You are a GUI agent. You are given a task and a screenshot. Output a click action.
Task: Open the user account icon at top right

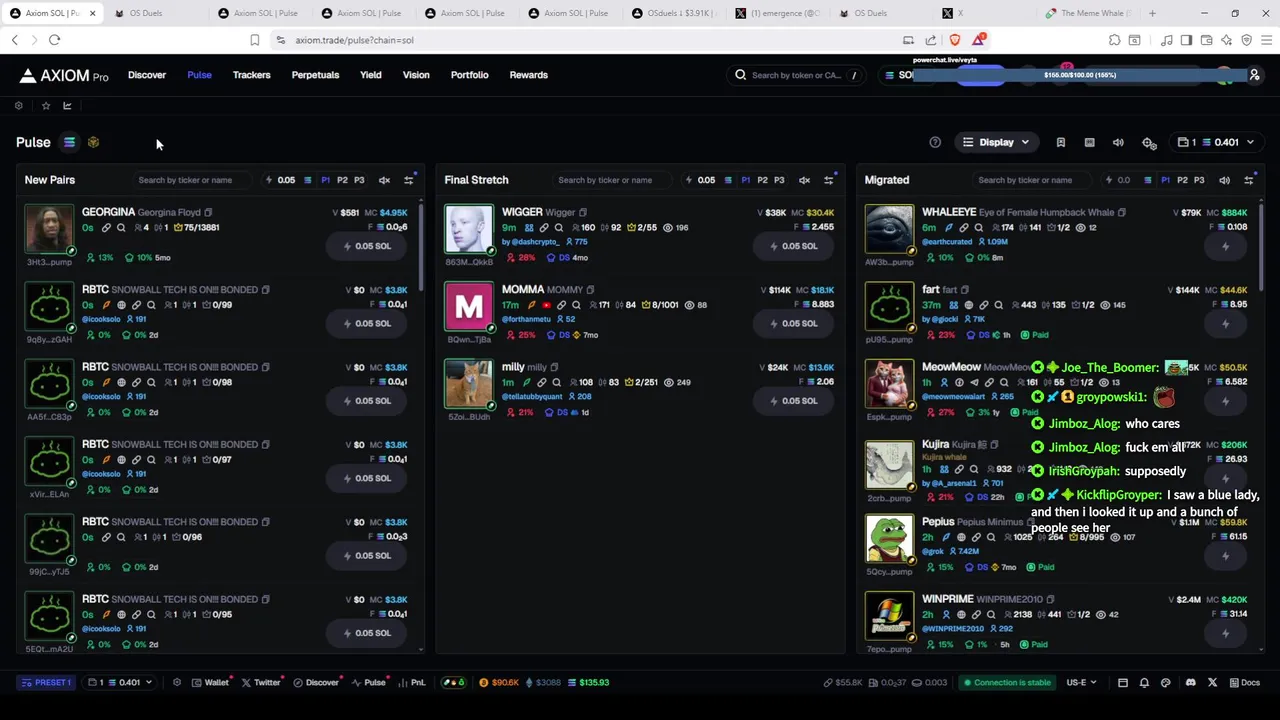pyautogui.click(x=1254, y=75)
